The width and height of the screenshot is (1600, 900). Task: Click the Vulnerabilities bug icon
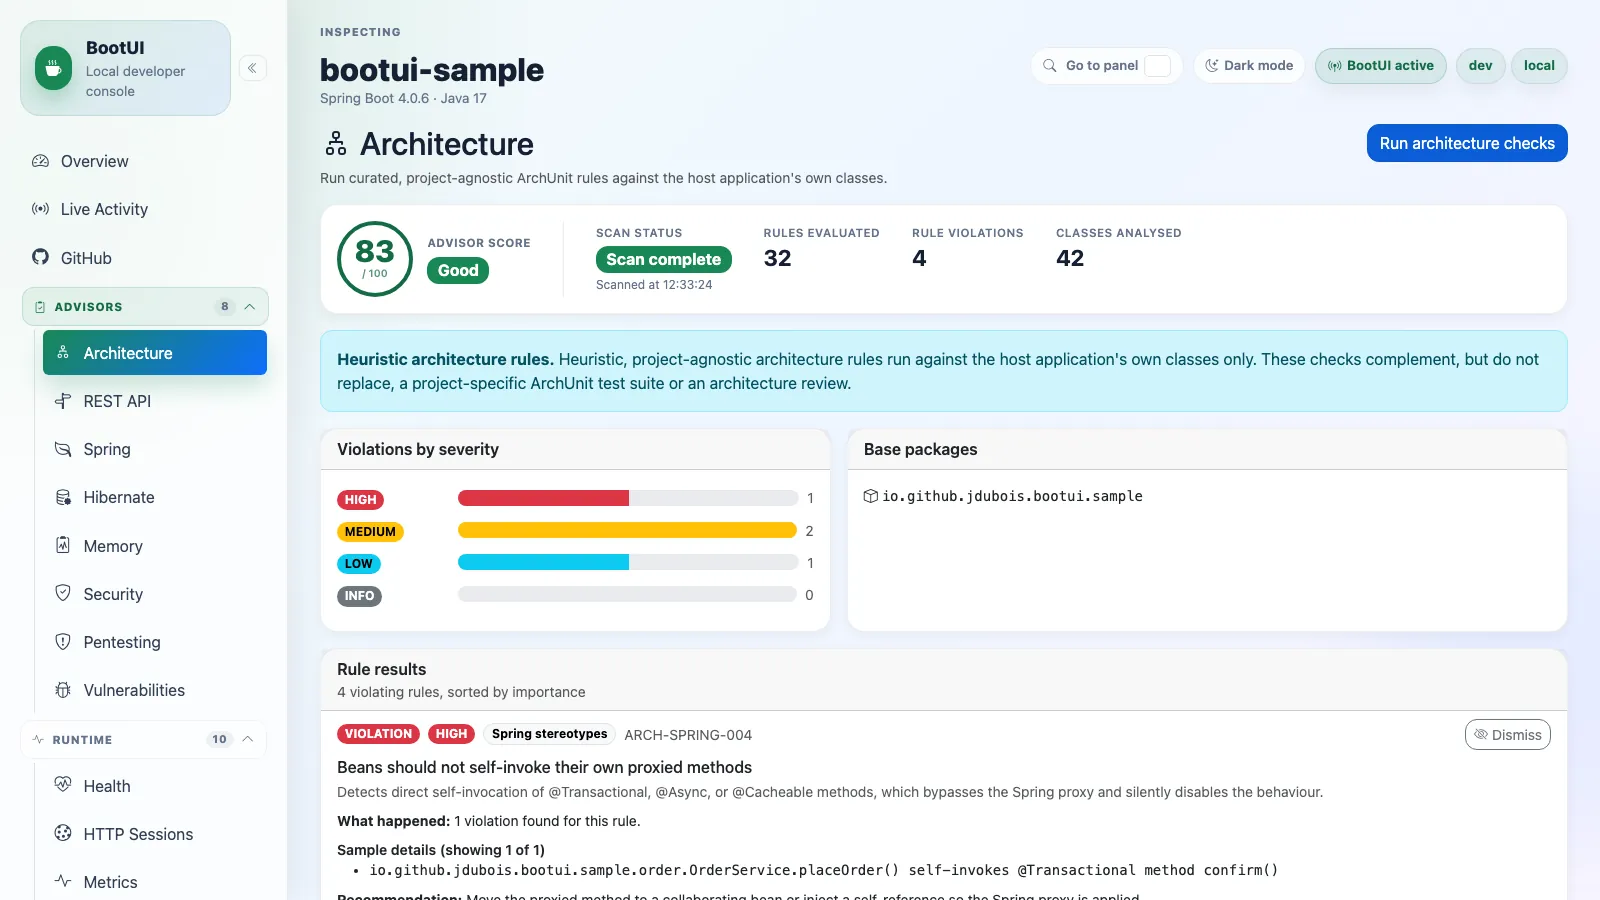(63, 690)
